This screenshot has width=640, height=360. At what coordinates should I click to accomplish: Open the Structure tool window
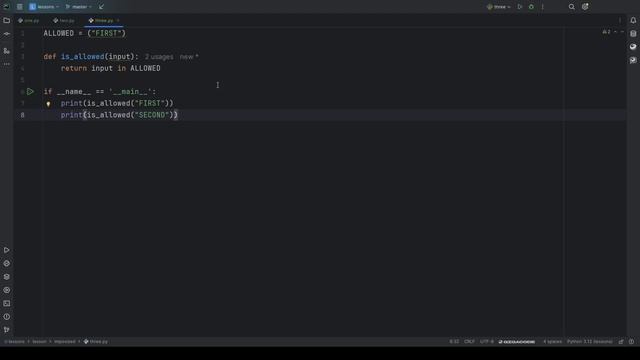7,51
